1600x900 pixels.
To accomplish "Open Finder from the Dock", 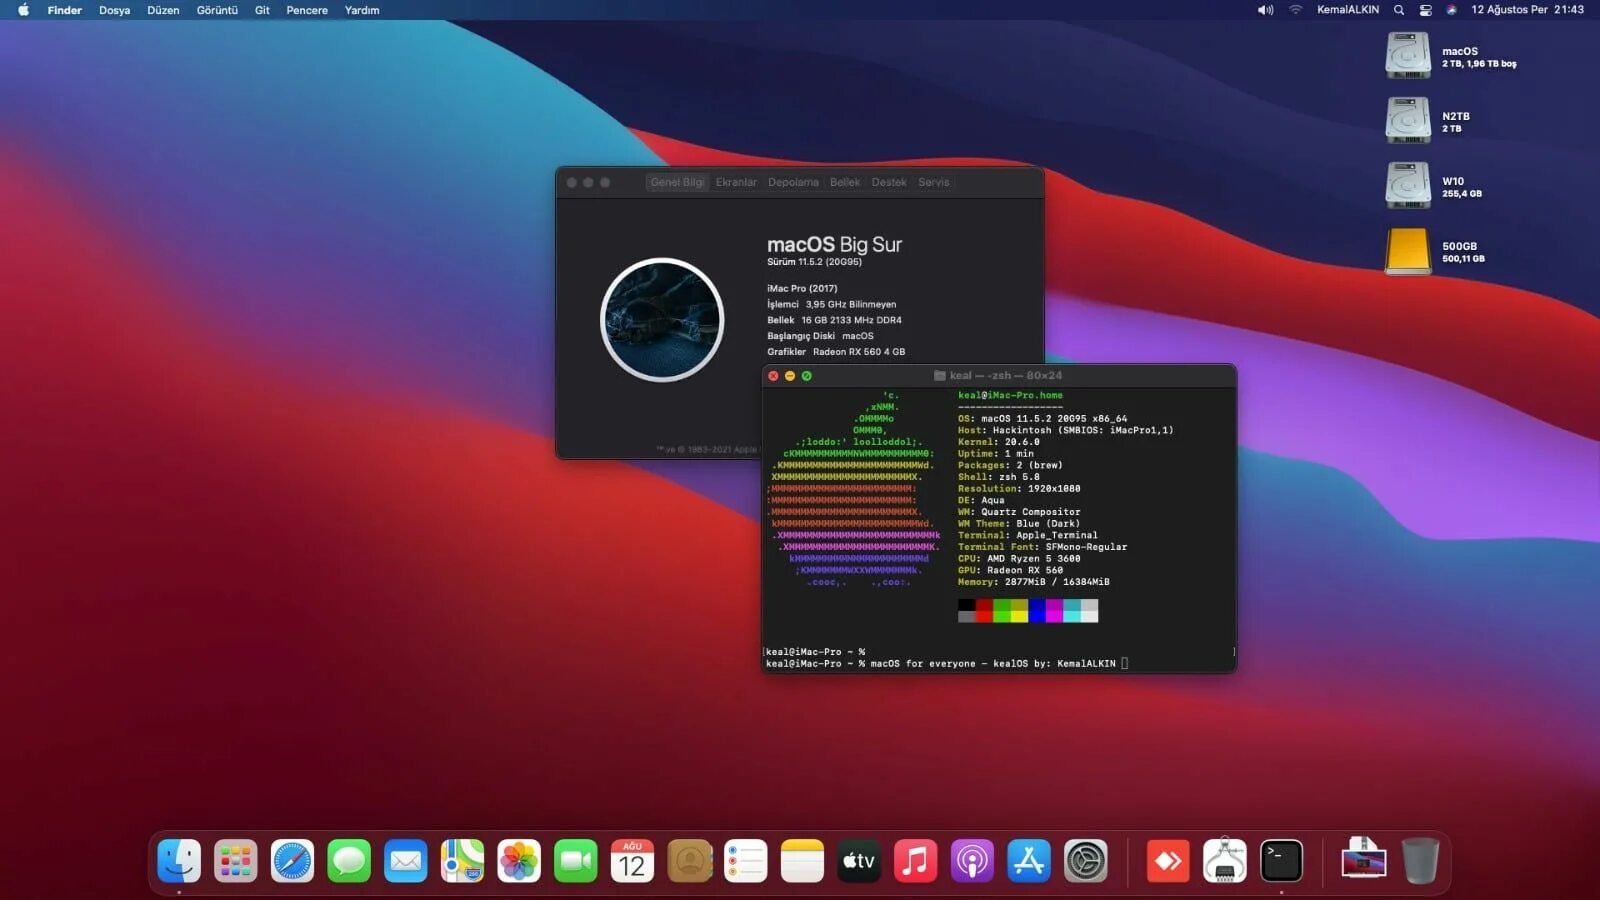I will pyautogui.click(x=179, y=861).
